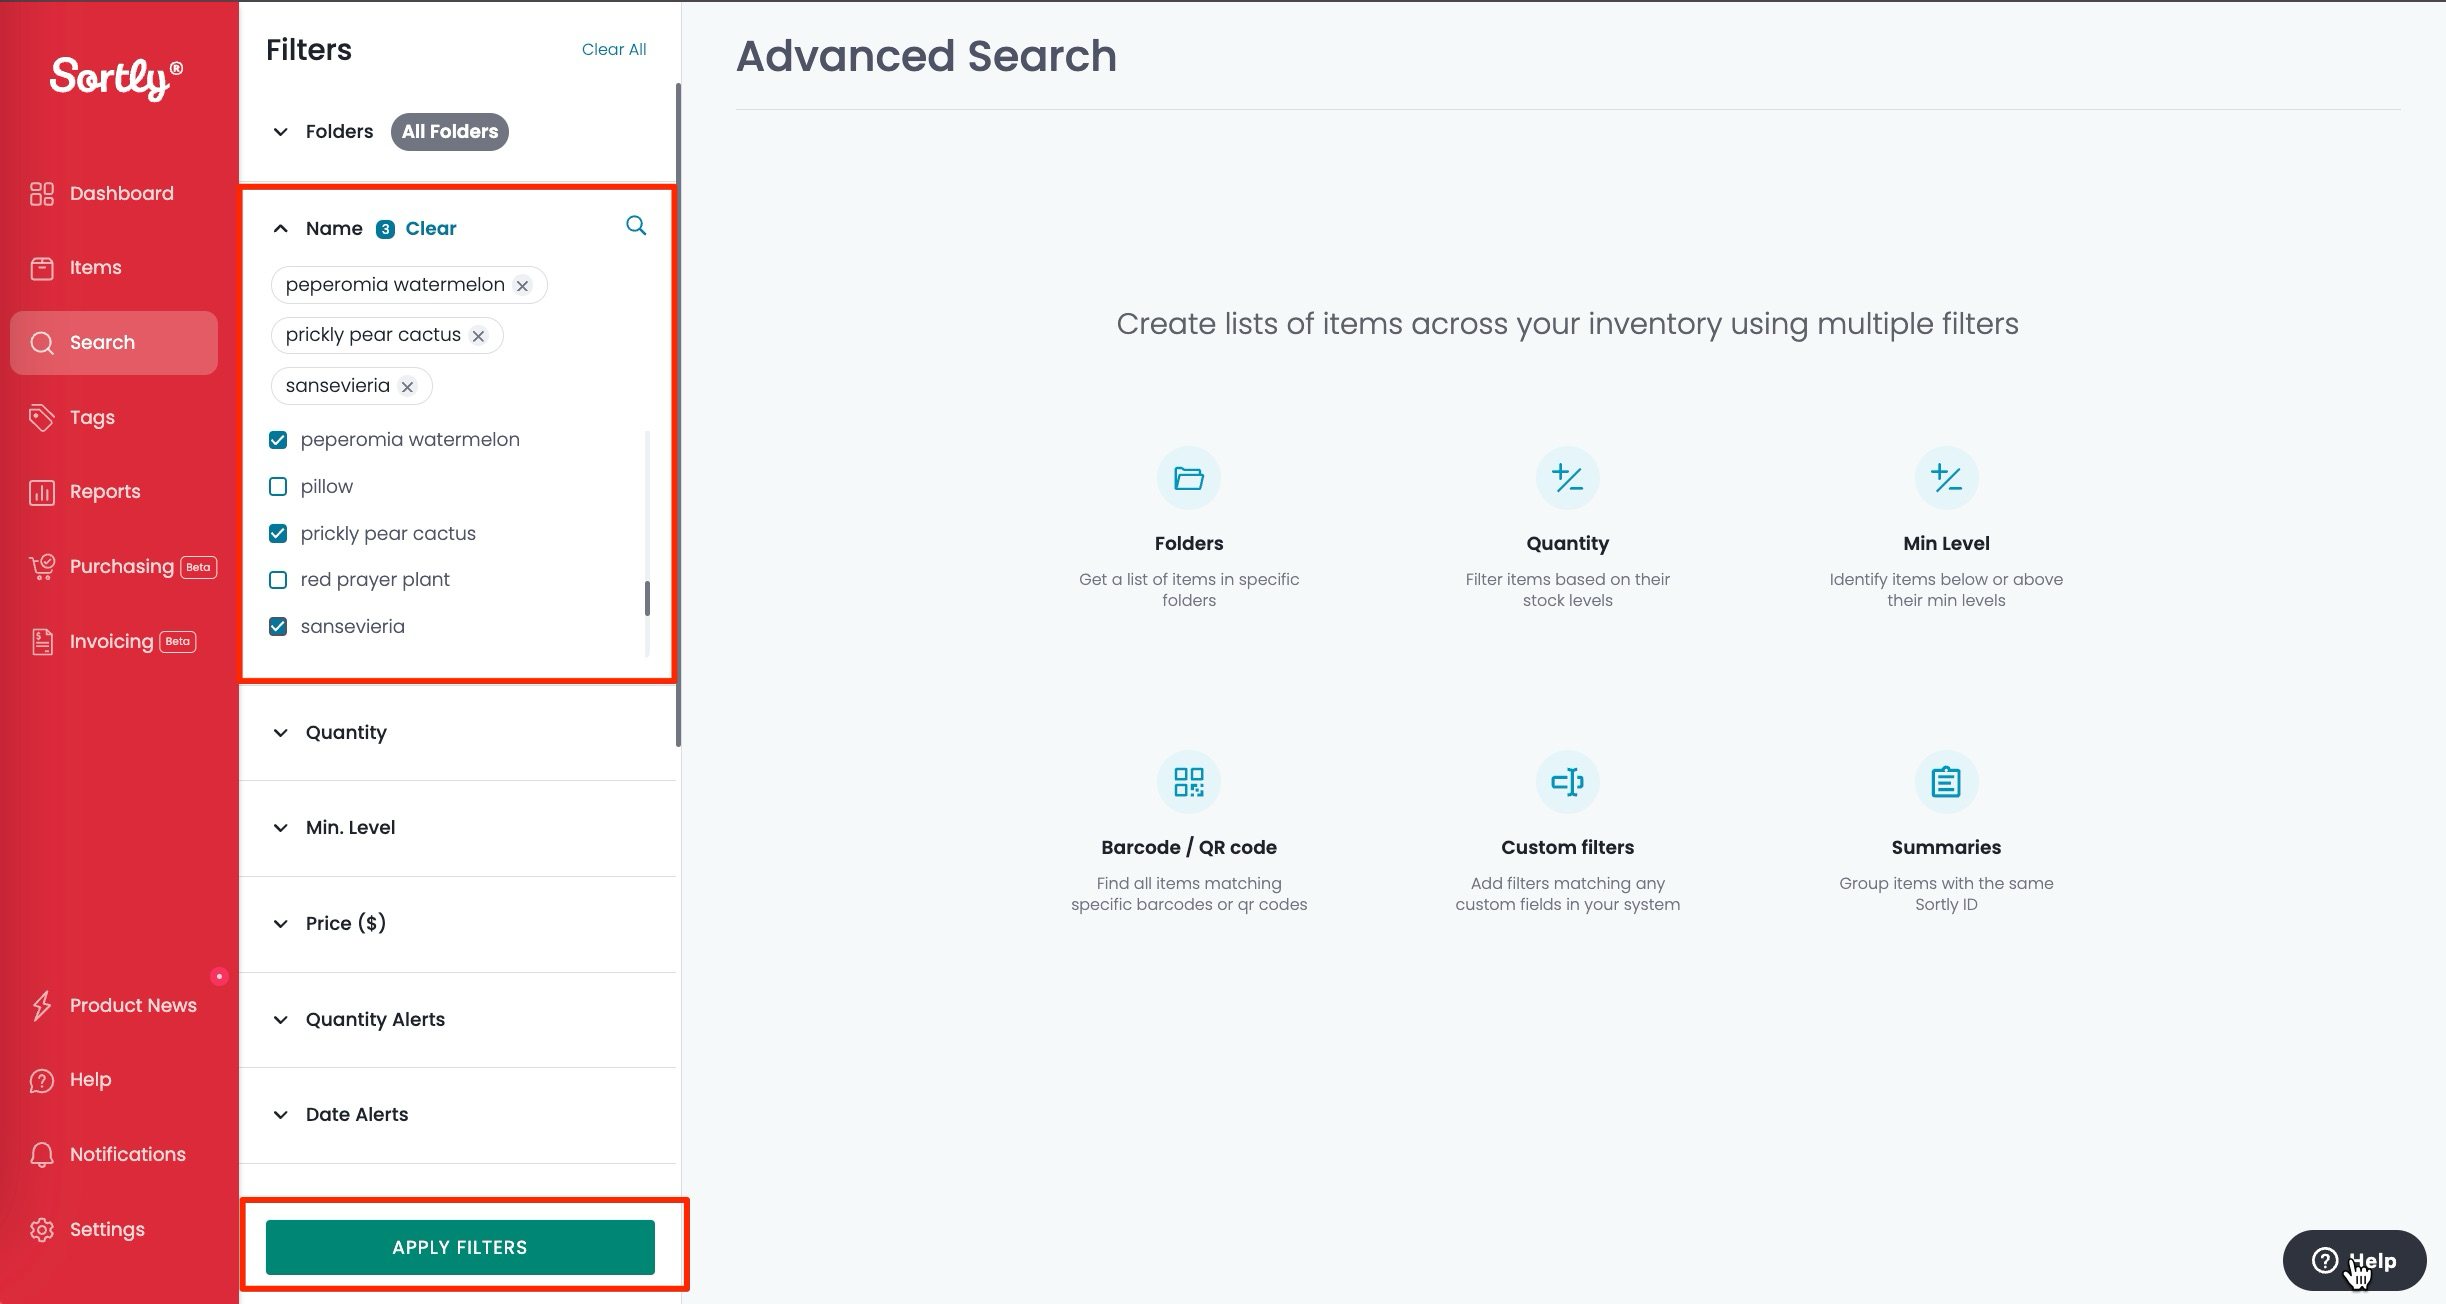Click Advanced Search heading text
The width and height of the screenshot is (2446, 1304).
926,56
